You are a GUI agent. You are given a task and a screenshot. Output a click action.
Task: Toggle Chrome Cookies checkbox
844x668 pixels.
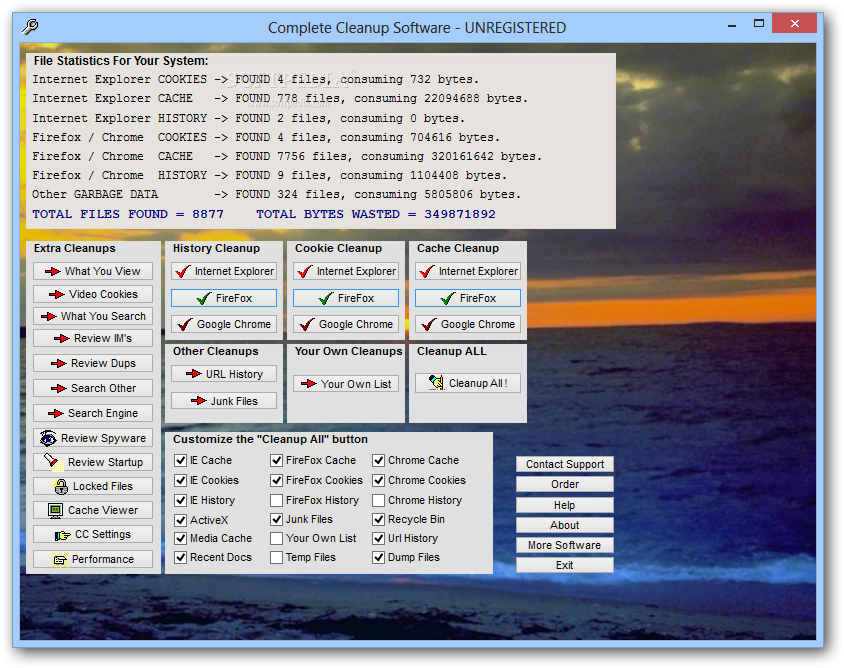[x=379, y=480]
